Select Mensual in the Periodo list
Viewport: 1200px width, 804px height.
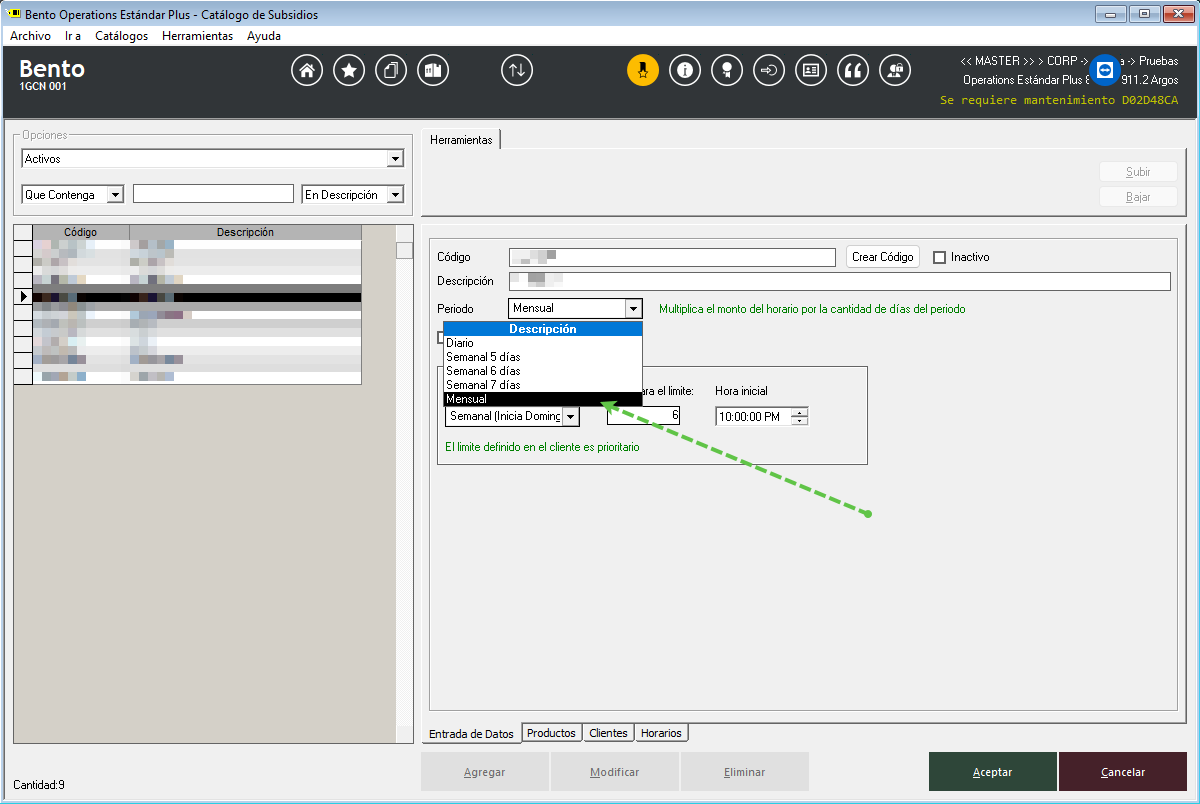[542, 399]
